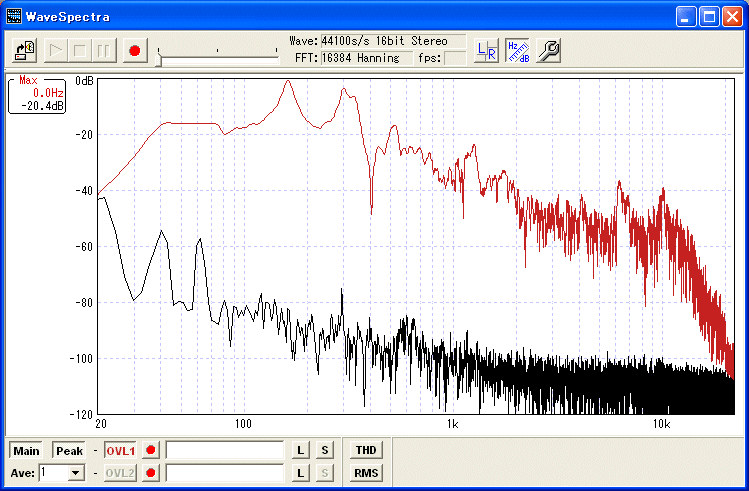Viewport: 749px width, 491px height.
Task: Toggle the Peak hold display
Action: click(69, 451)
